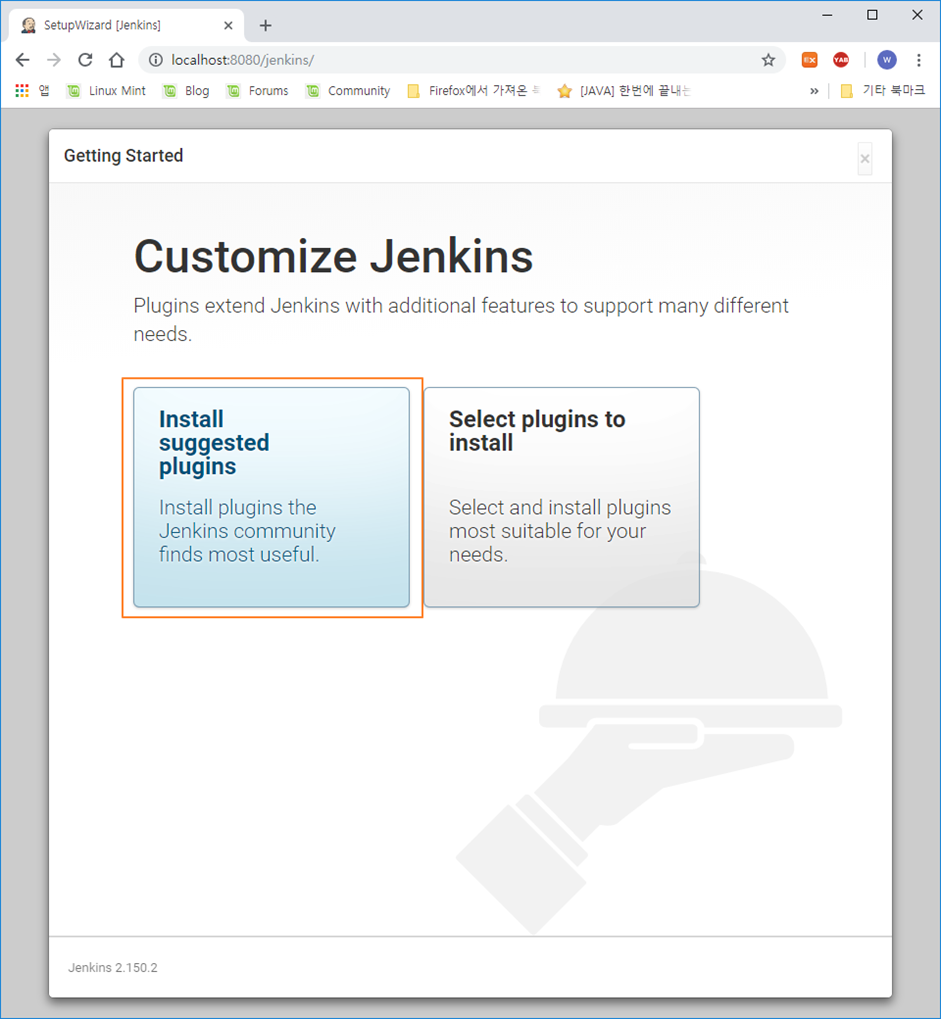Open Linux Mint bookmark

107,91
